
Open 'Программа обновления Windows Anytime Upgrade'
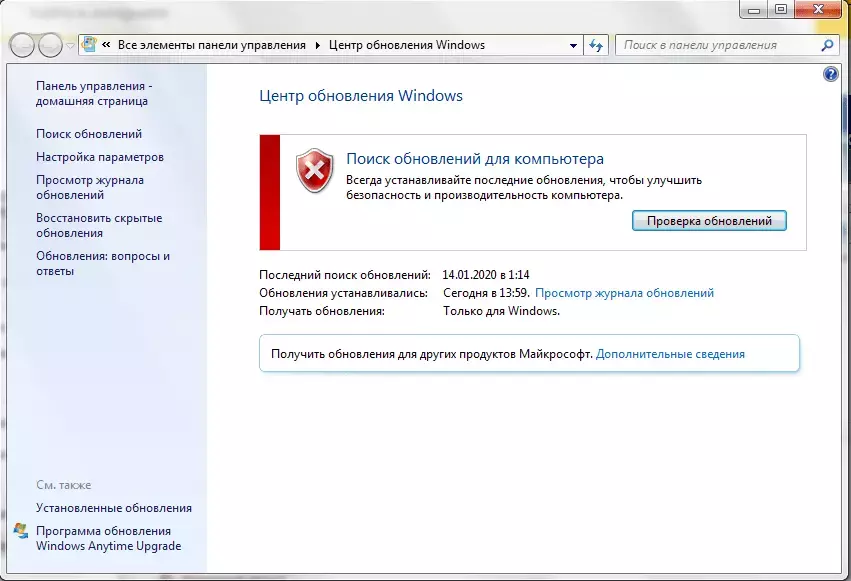pos(109,539)
